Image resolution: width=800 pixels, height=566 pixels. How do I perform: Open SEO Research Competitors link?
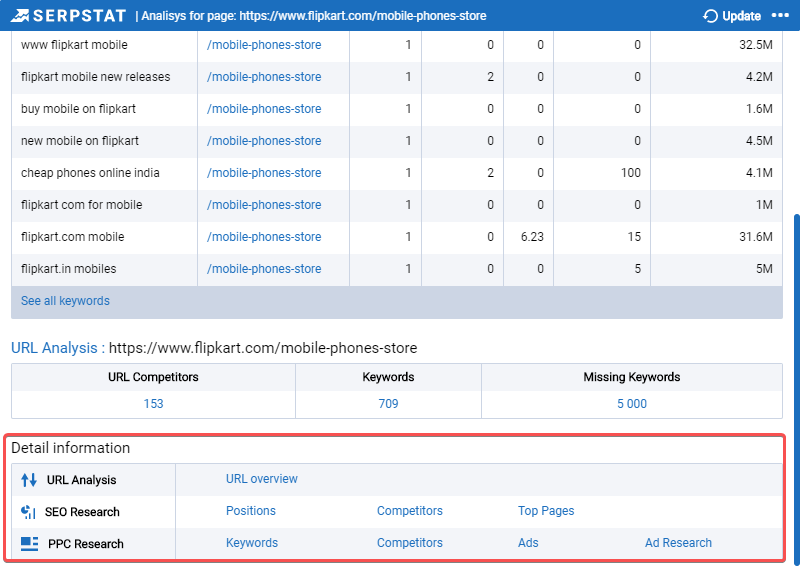pos(410,511)
